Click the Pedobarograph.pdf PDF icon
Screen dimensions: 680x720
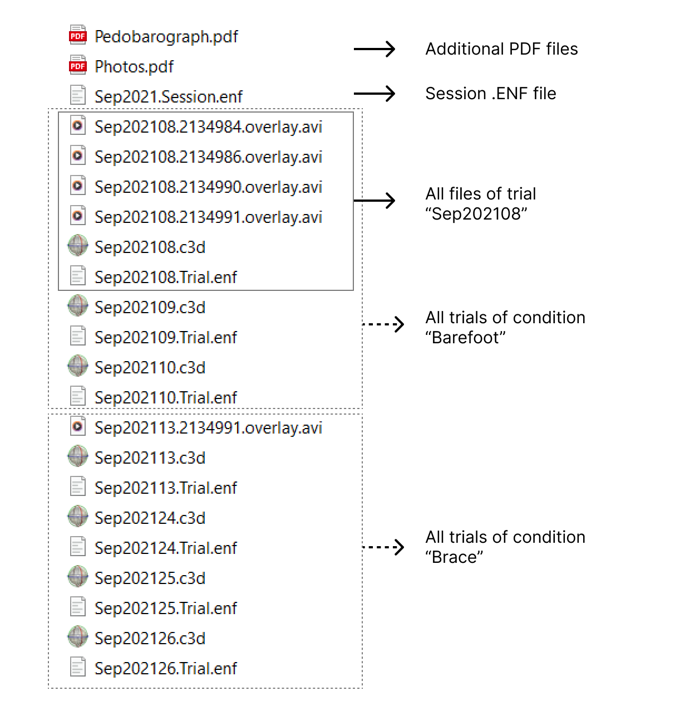click(78, 36)
